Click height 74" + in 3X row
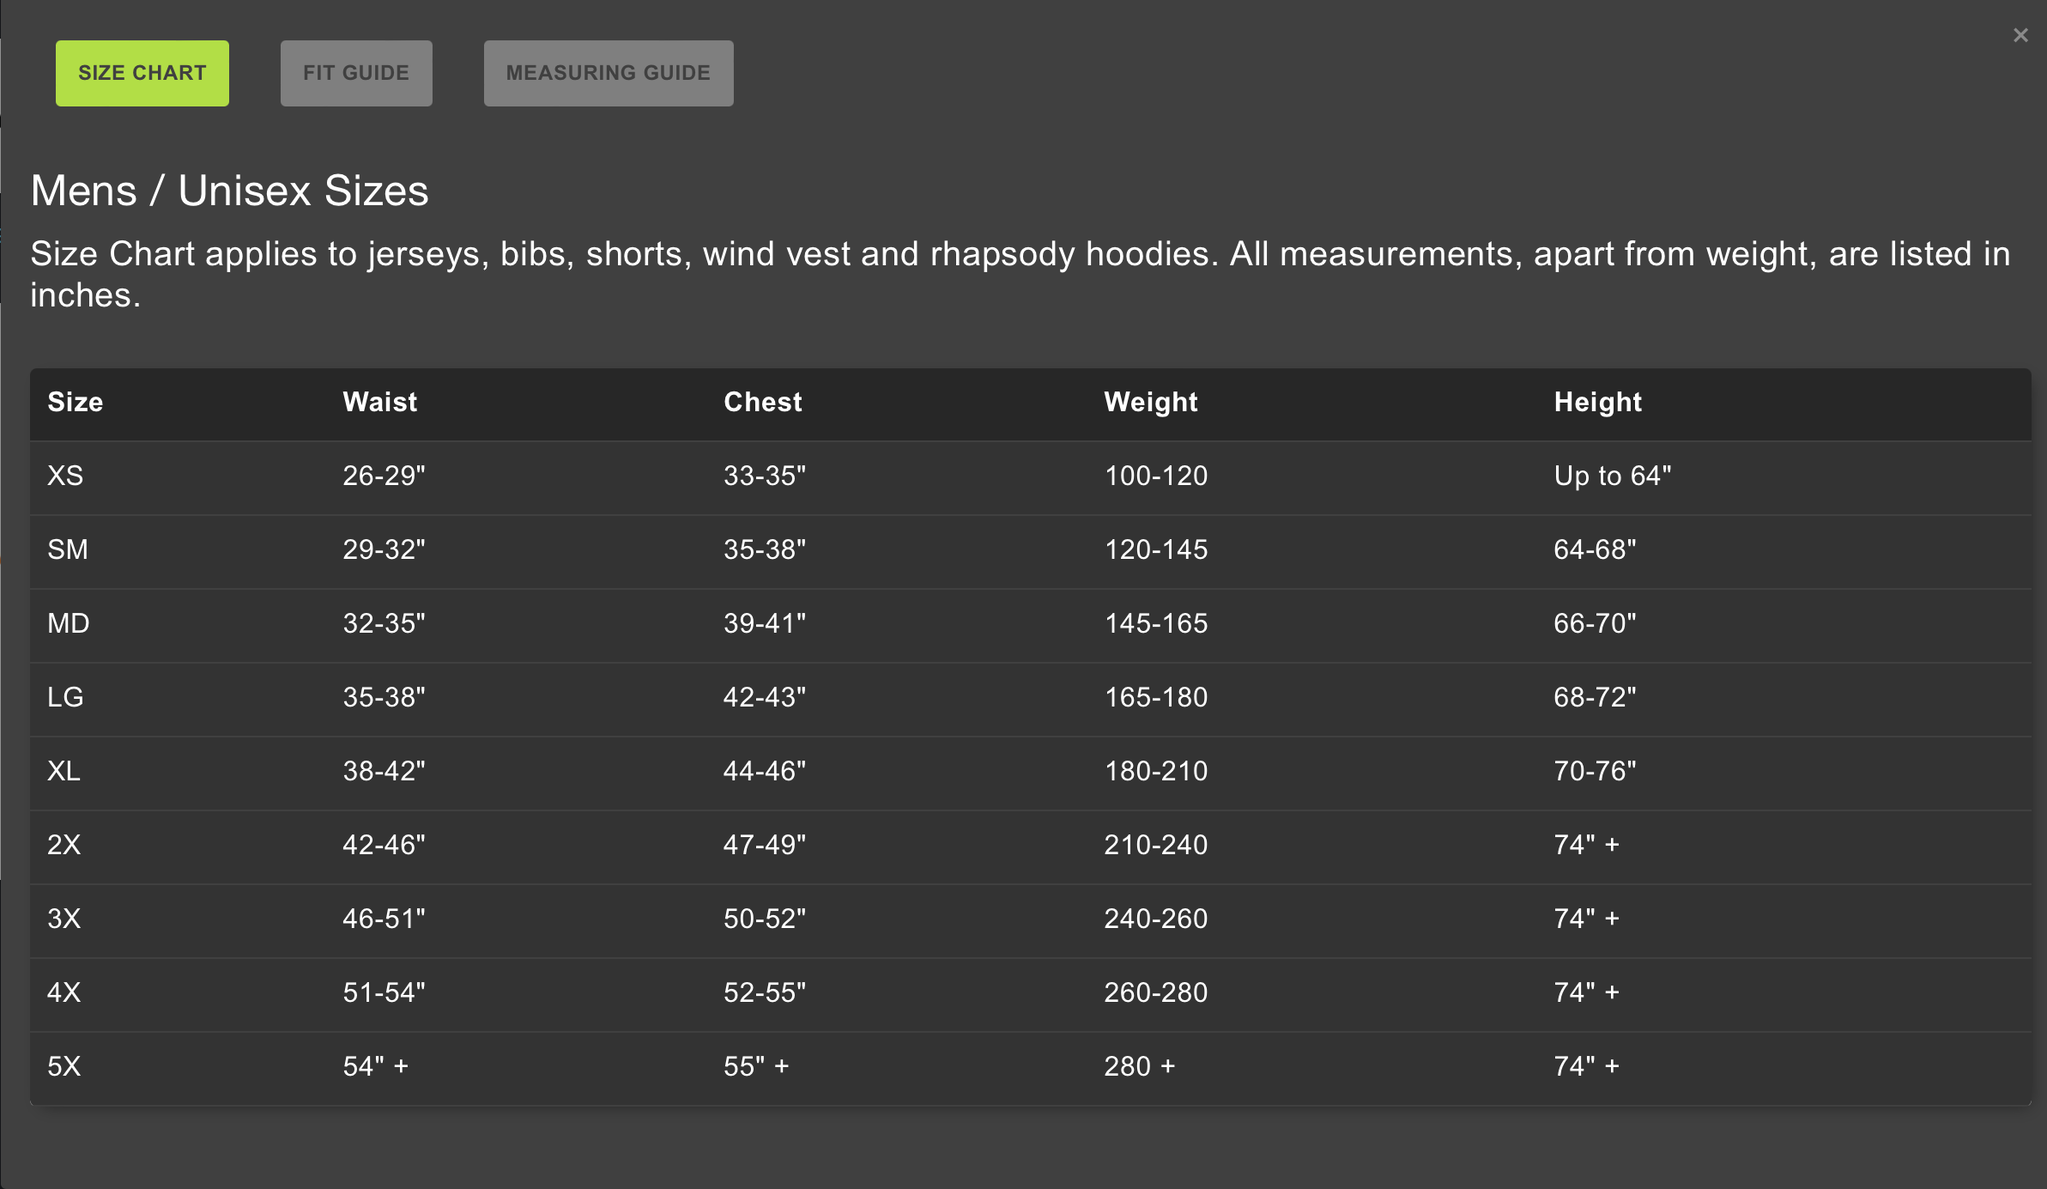Image resolution: width=2047 pixels, height=1189 pixels. coord(1587,919)
